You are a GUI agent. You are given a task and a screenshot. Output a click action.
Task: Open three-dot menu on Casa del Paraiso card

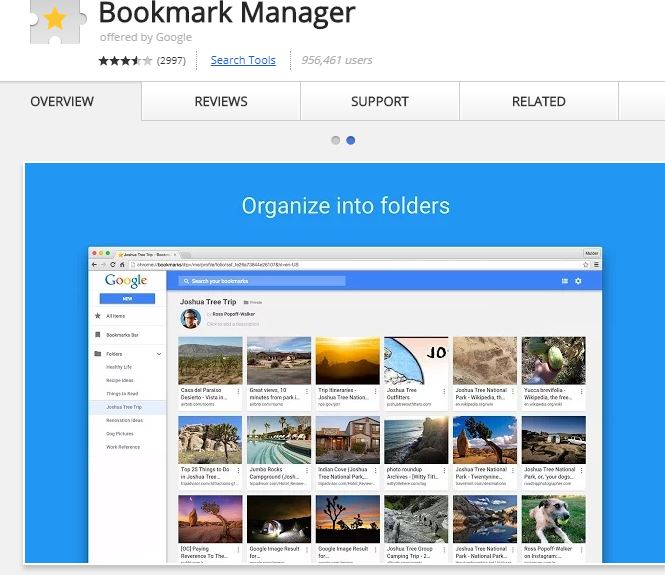[238, 391]
